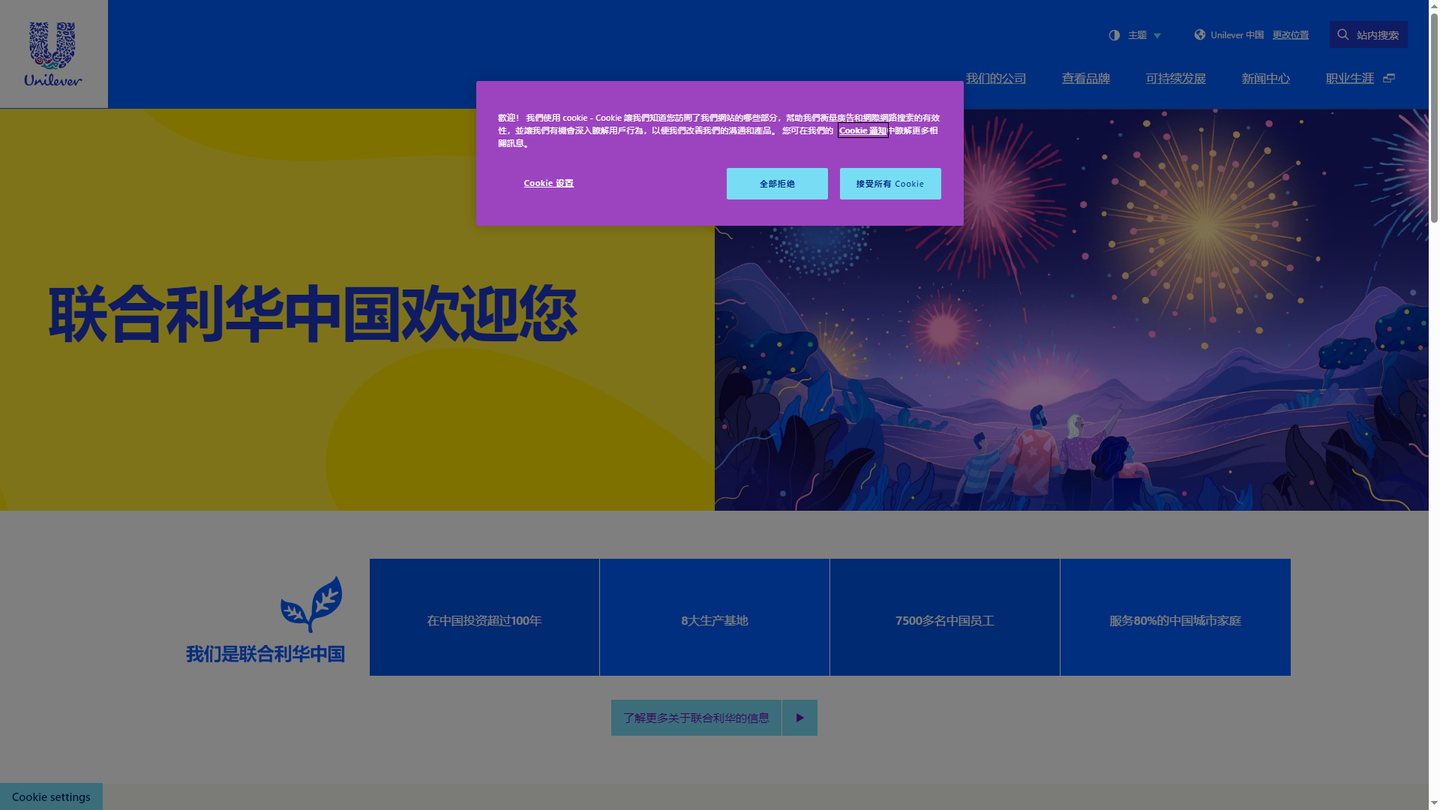Click the 服务80%的中国城市家庭 tile
Viewport: 1440px width, 810px height.
pos(1175,617)
